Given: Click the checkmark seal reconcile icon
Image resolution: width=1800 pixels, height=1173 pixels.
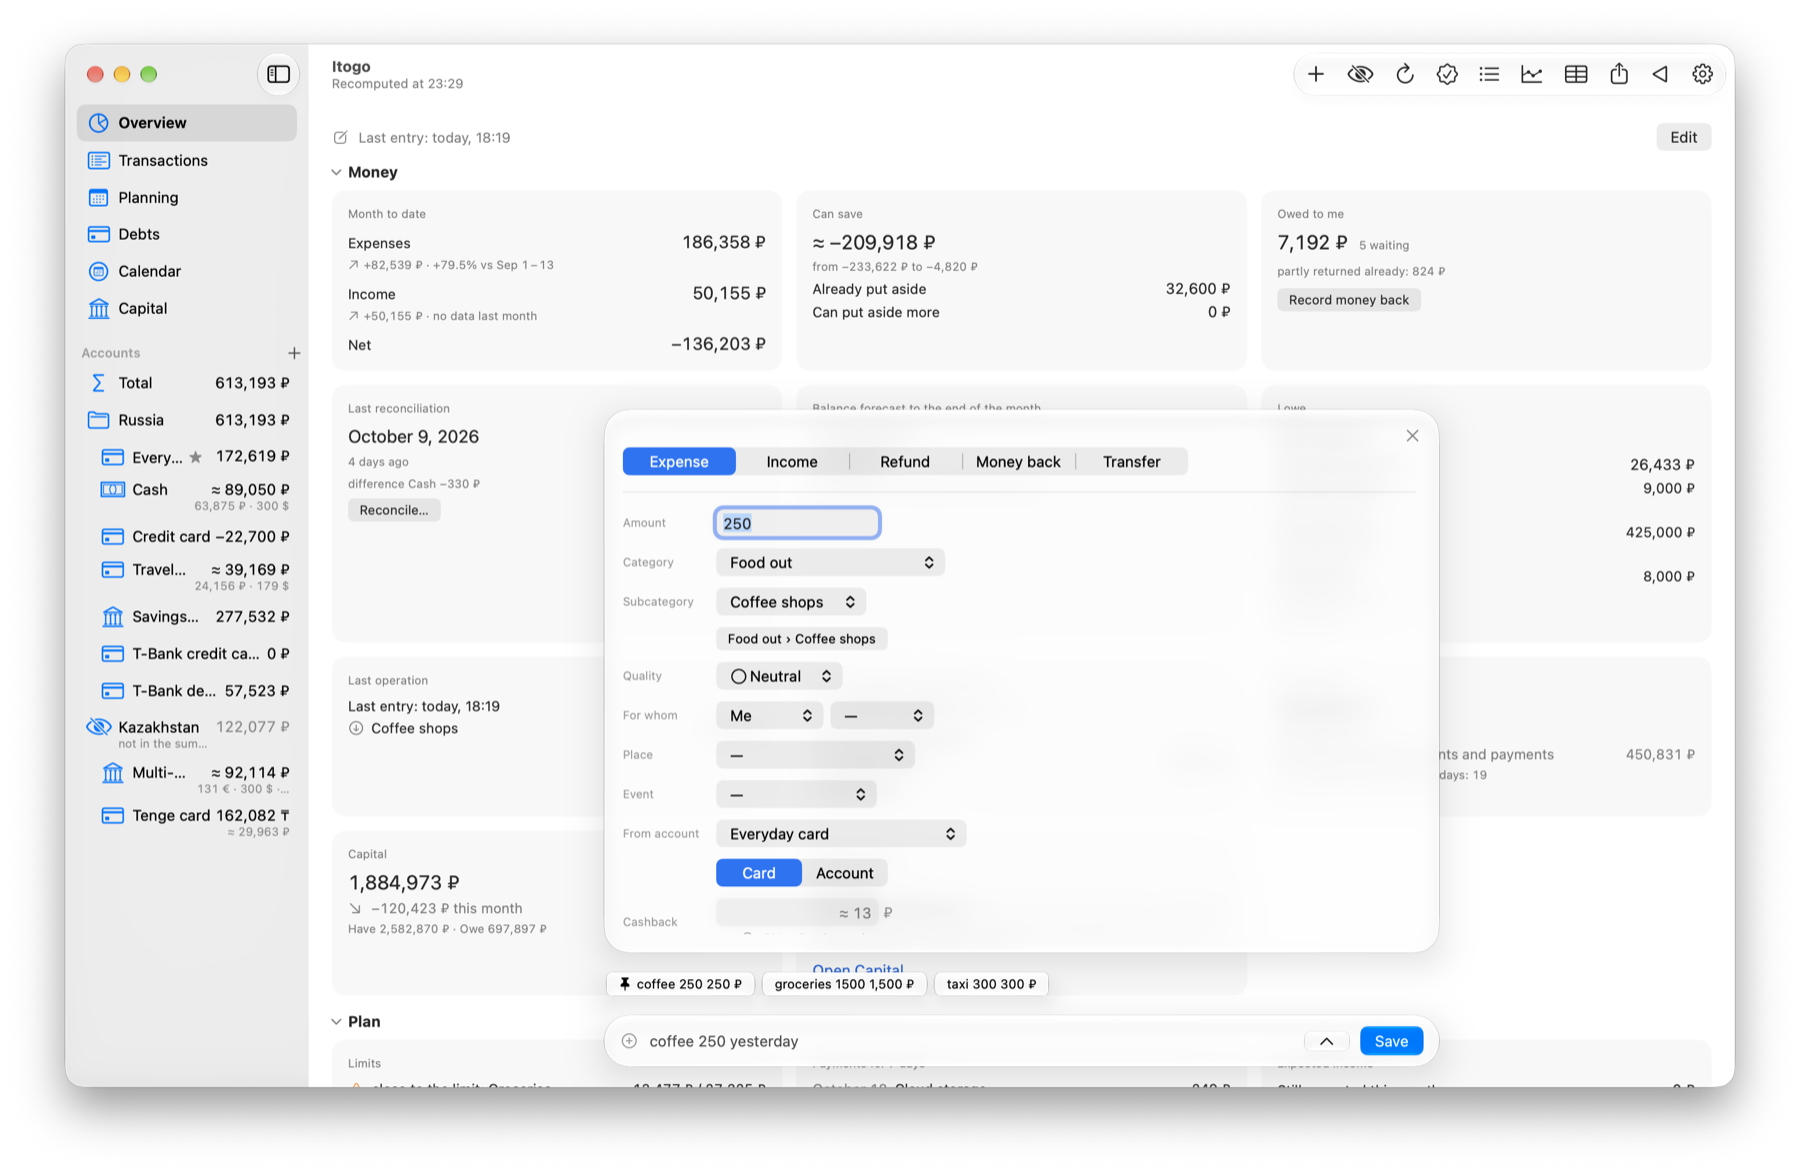Looking at the screenshot, I should [1447, 74].
